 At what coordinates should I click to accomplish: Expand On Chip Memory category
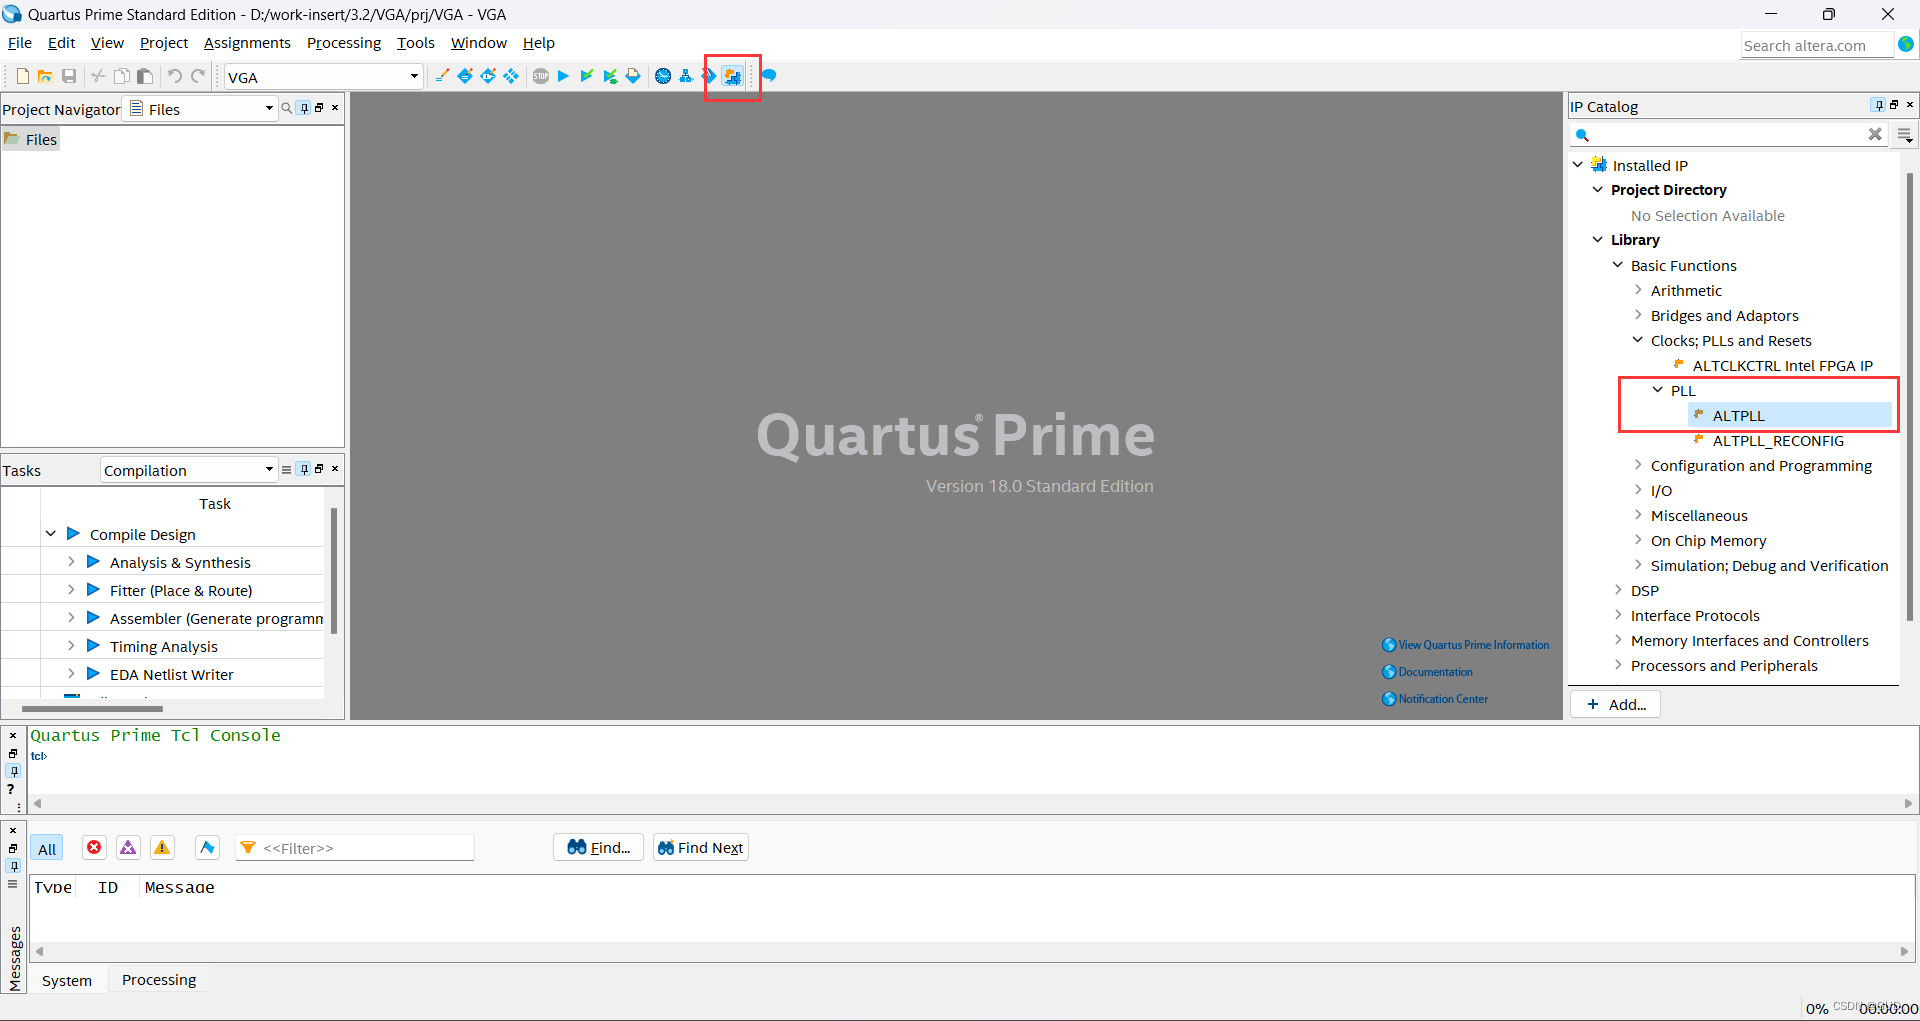click(x=1638, y=540)
